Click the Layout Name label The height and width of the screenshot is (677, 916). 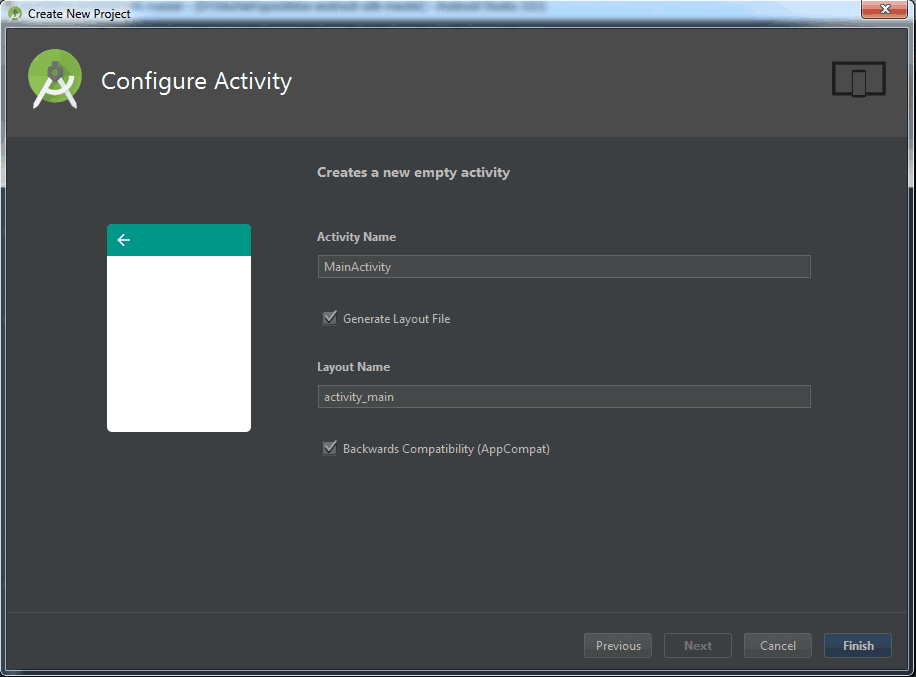tap(353, 367)
